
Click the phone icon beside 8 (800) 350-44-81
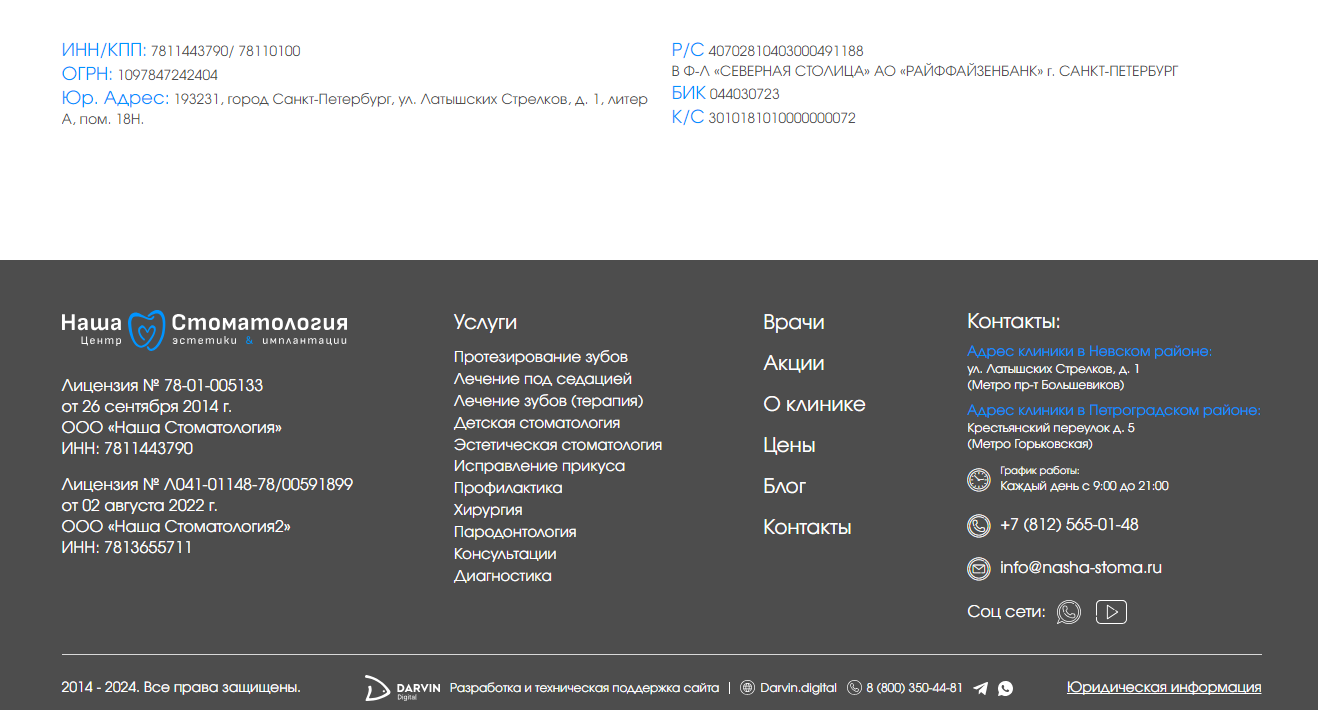[x=854, y=688]
